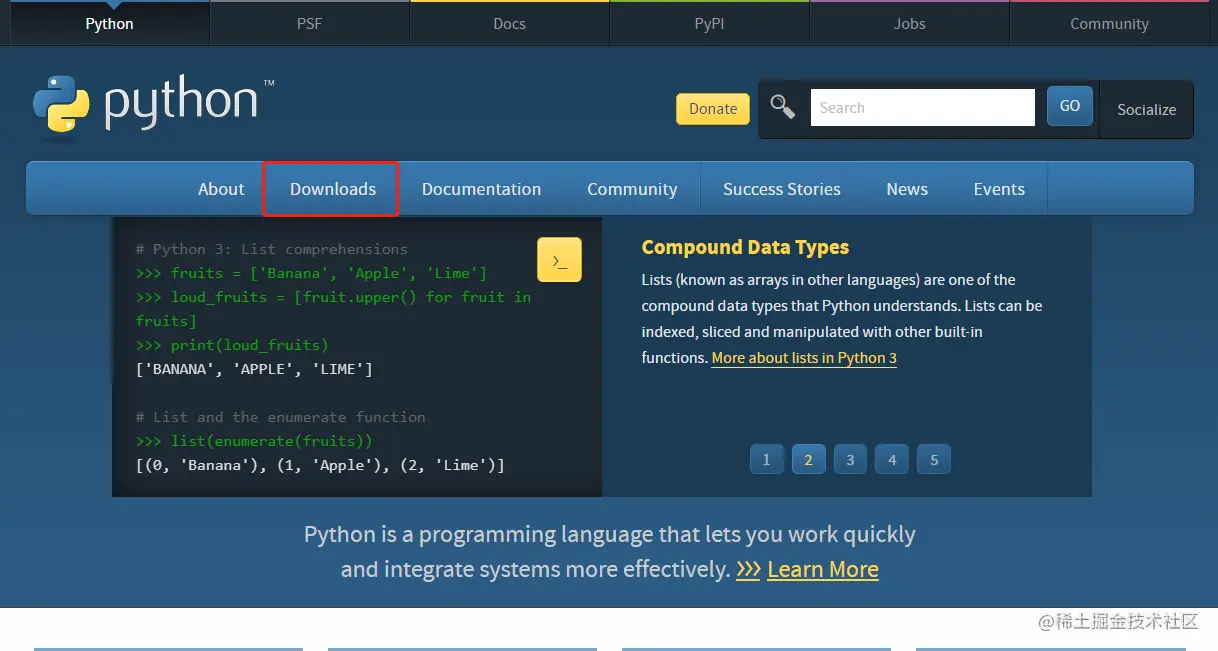Select the Community top tab
The width and height of the screenshot is (1218, 651).
click(x=1110, y=24)
